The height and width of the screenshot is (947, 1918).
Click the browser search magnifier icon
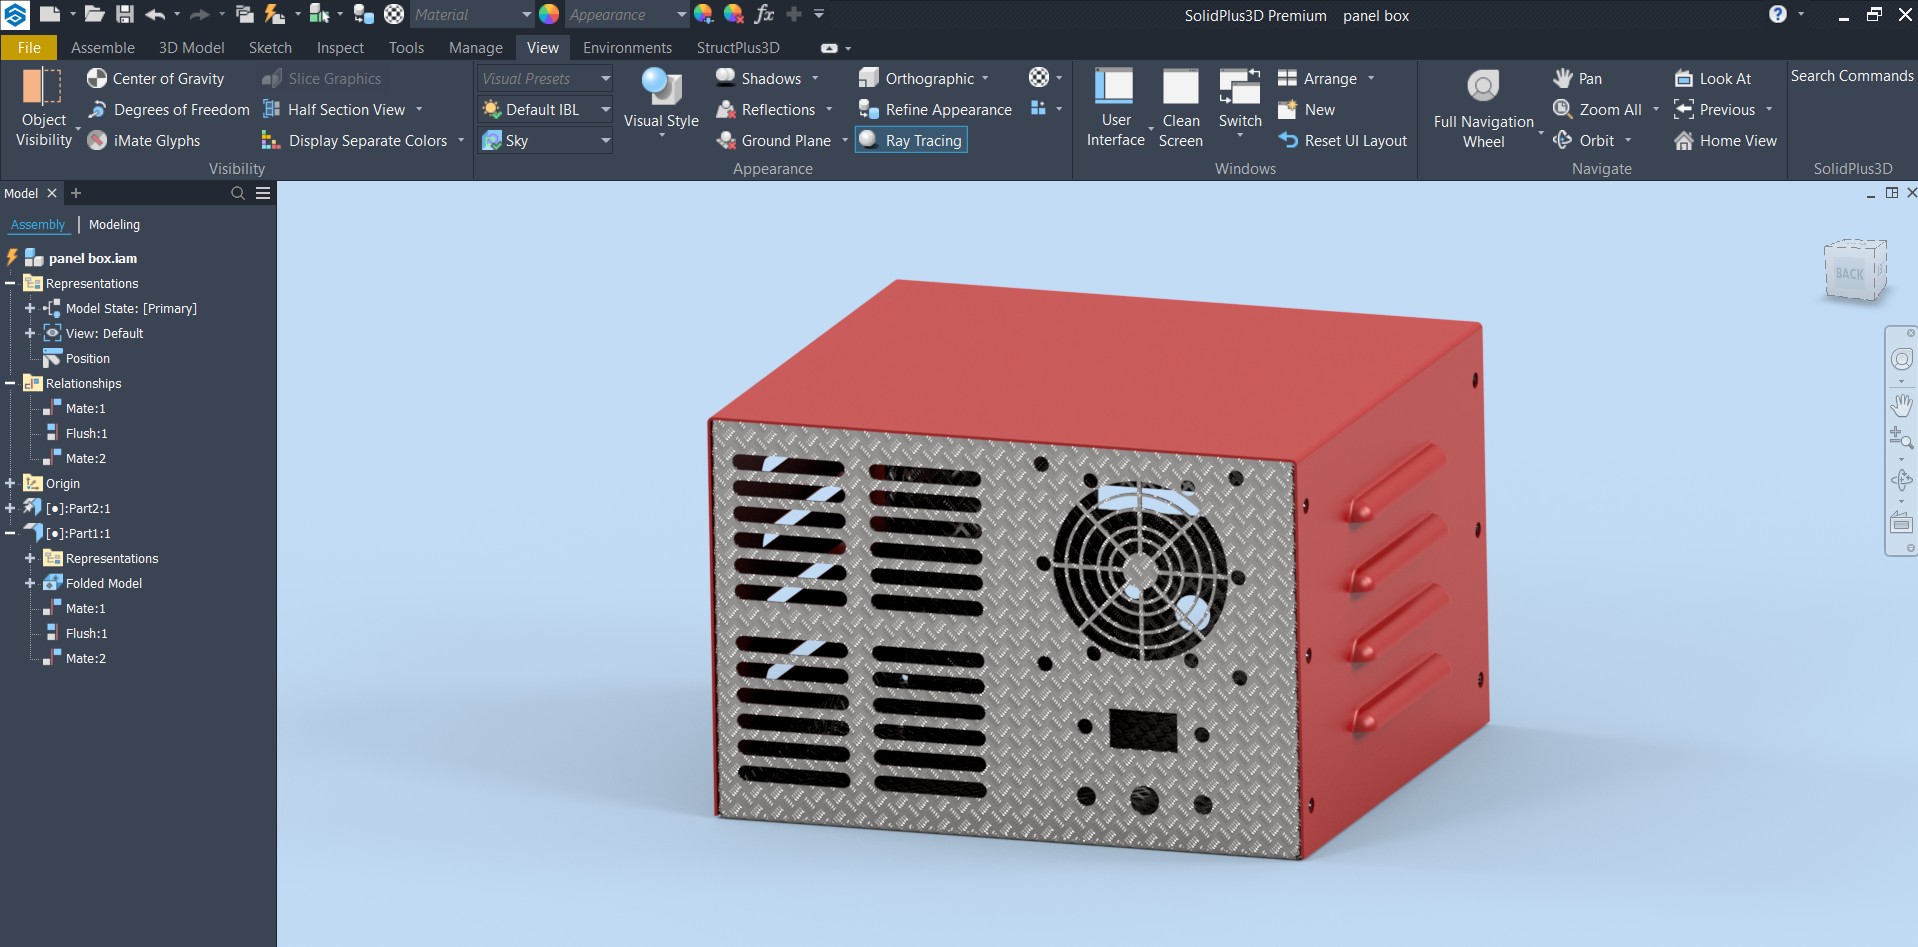238,193
